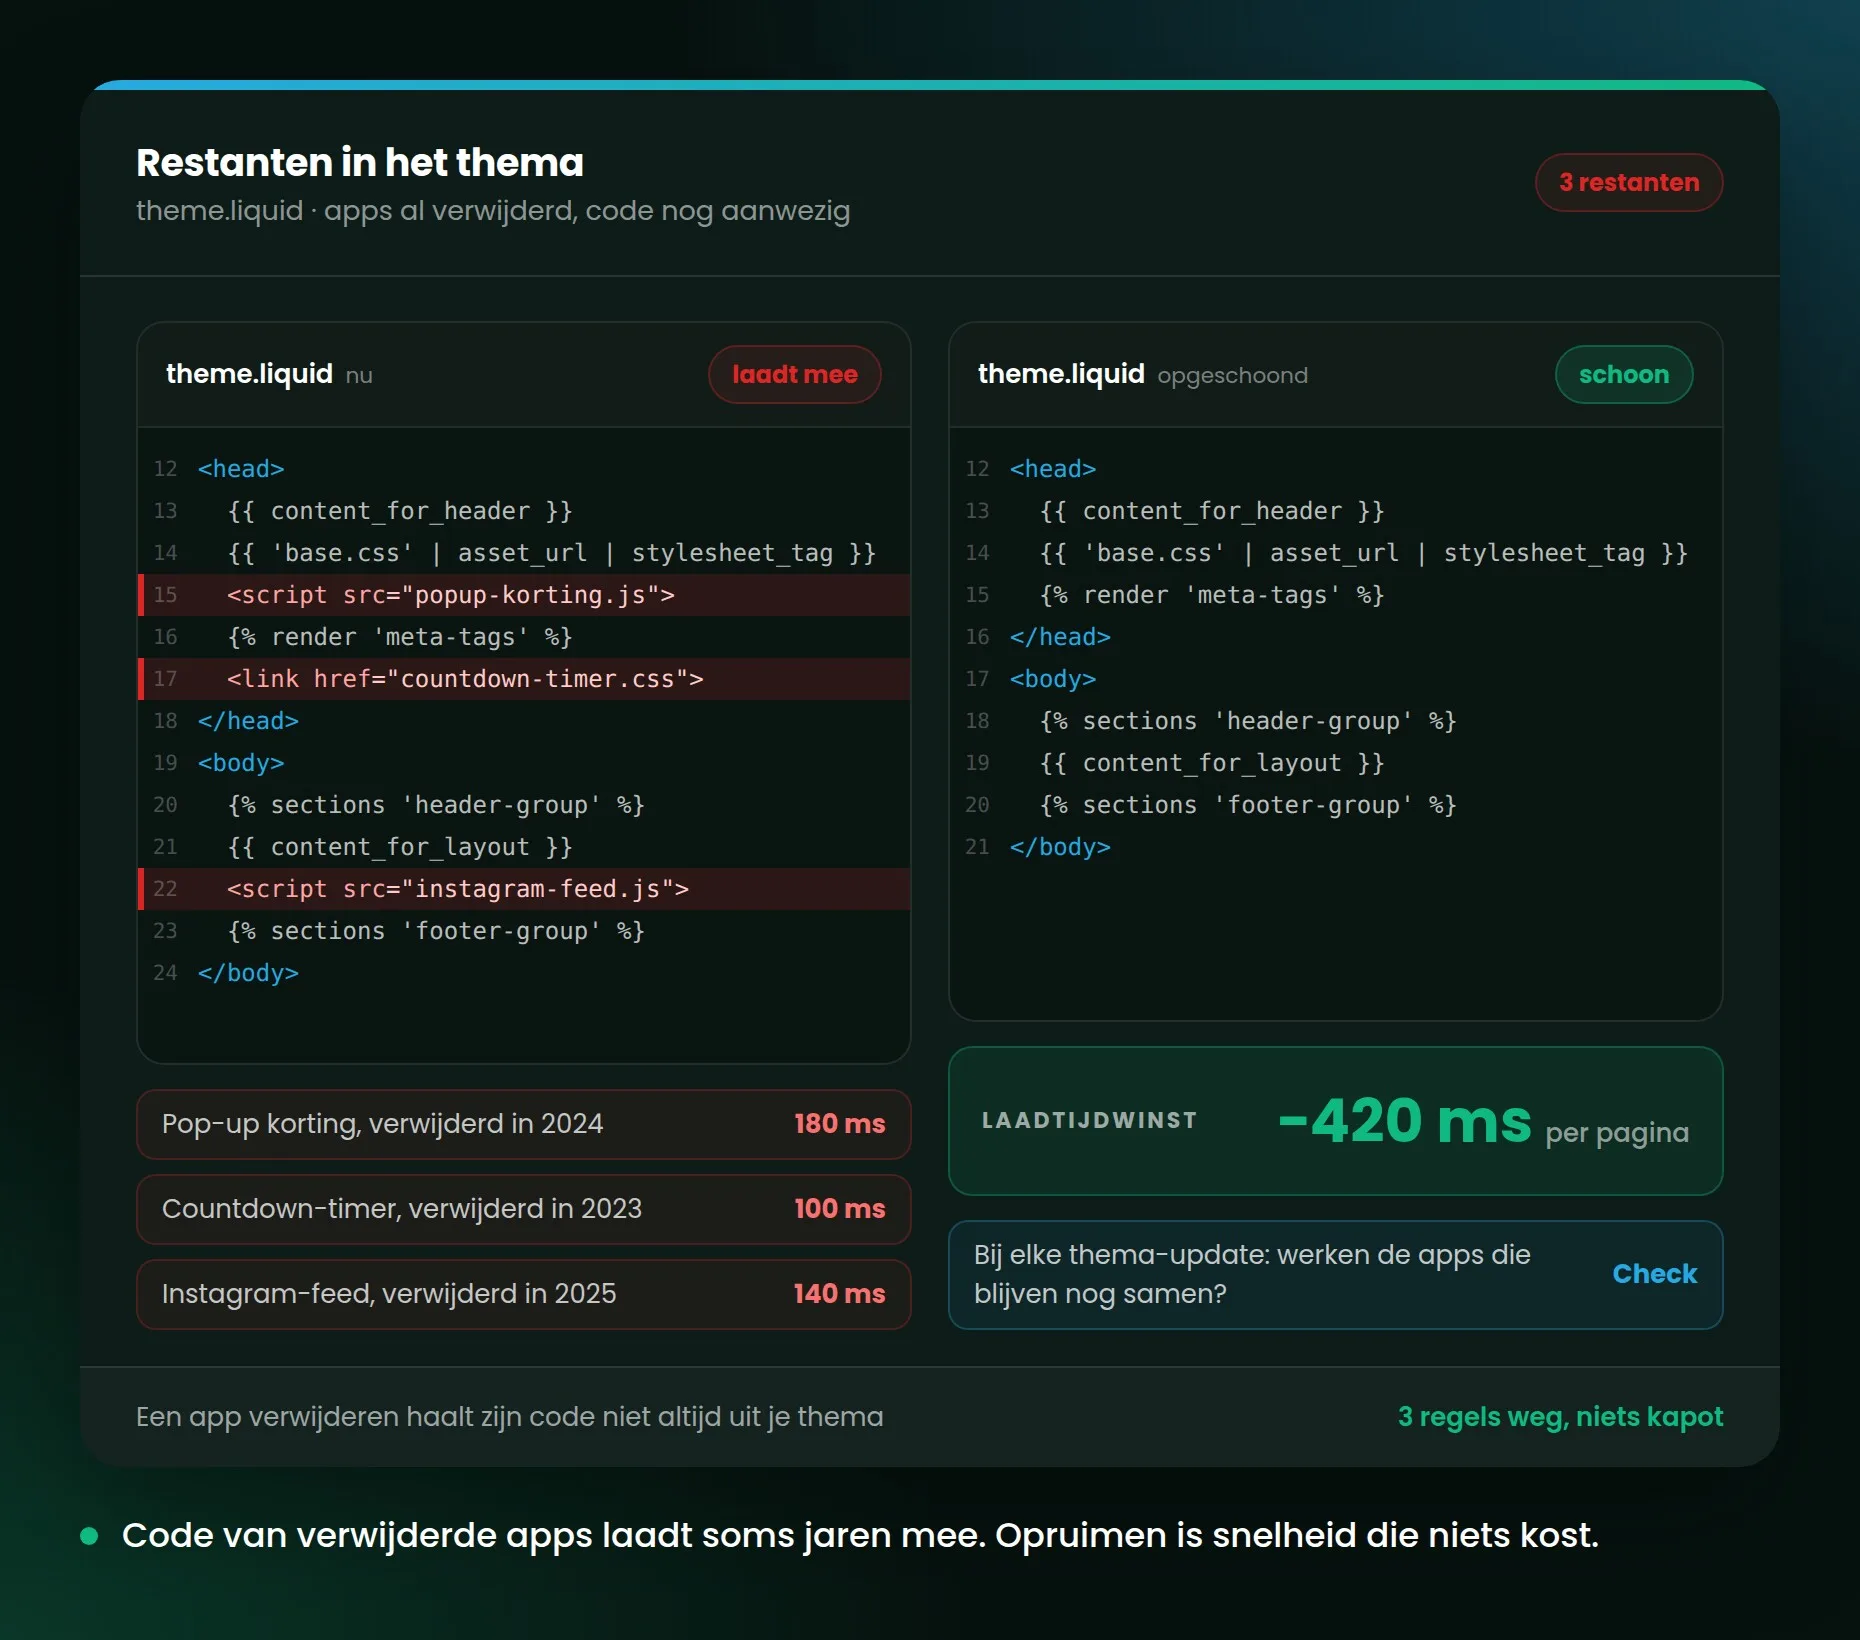Click the '-420 ms' load time figure
1860x1640 pixels.
1404,1121
